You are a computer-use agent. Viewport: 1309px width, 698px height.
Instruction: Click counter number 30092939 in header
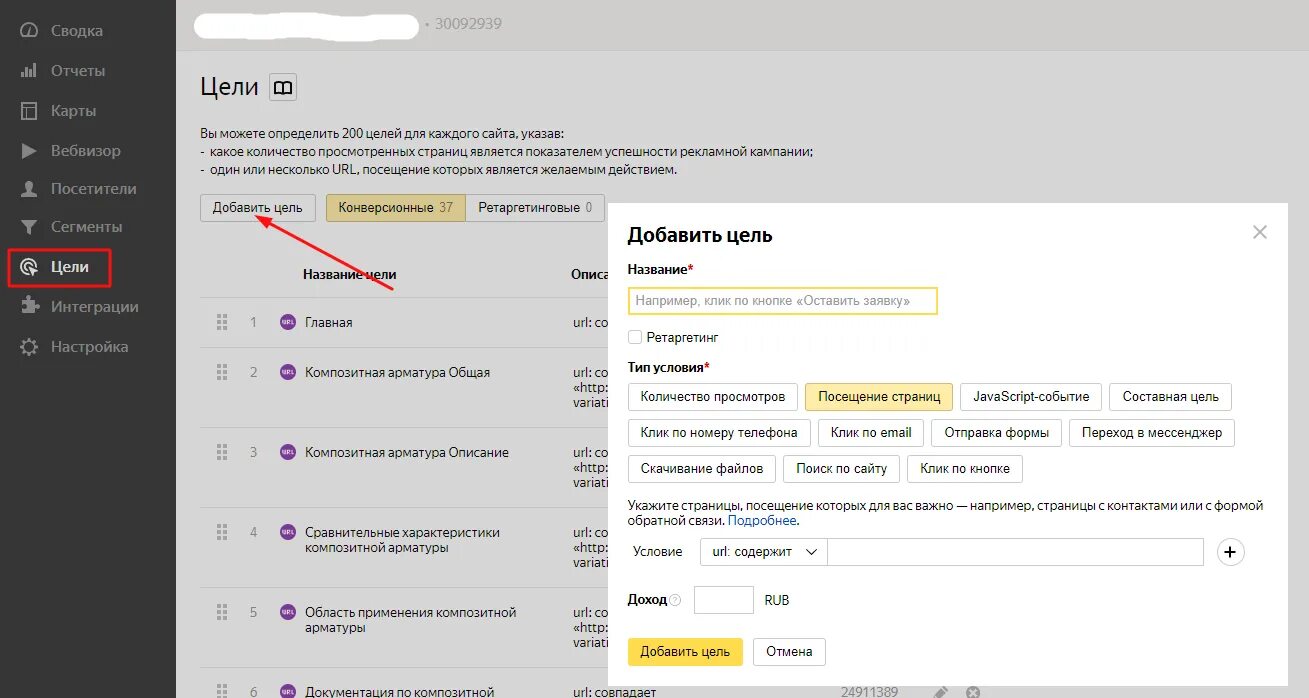(468, 24)
